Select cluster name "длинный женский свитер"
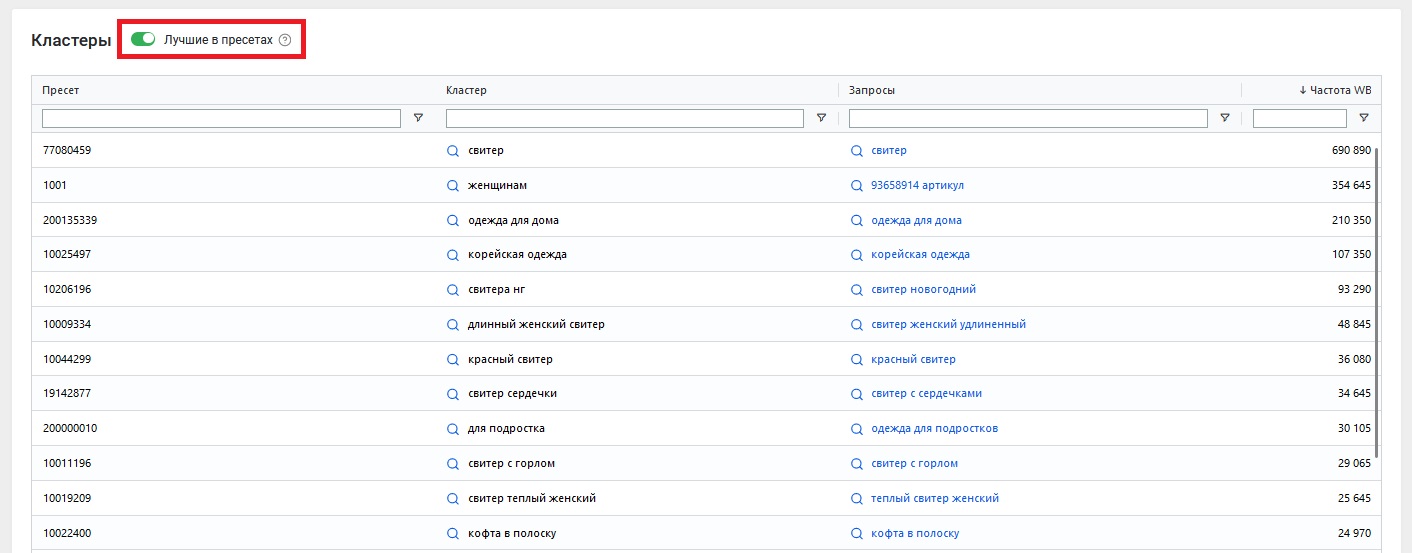This screenshot has height=553, width=1412. (536, 325)
